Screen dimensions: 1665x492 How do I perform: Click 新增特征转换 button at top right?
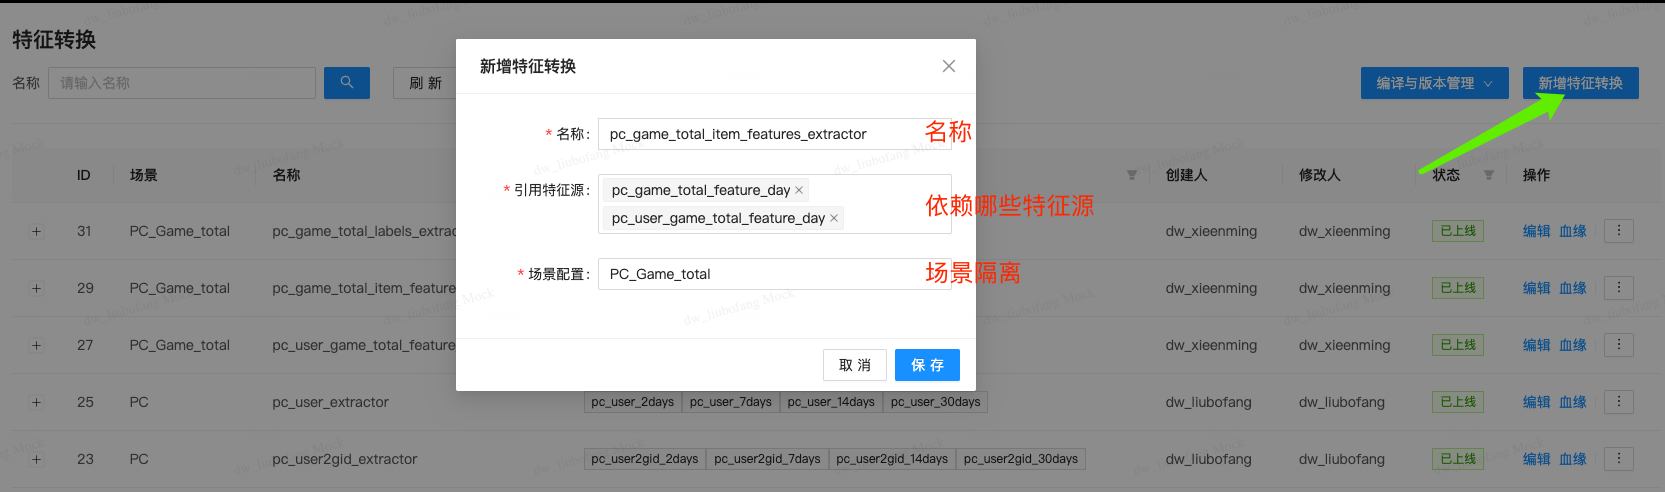1580,83
